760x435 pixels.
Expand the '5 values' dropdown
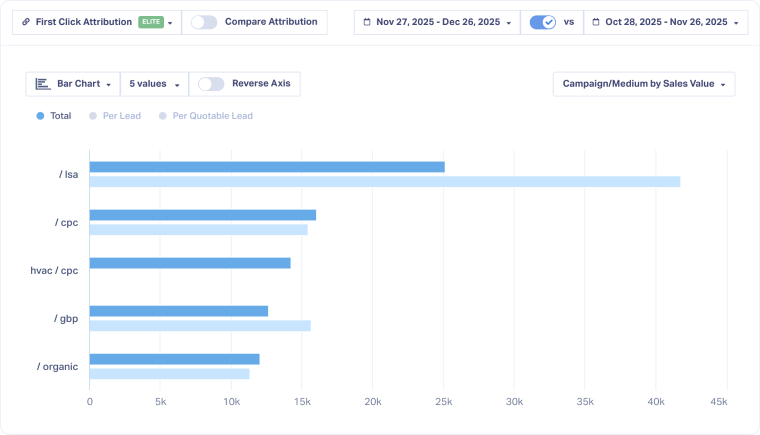pos(153,84)
